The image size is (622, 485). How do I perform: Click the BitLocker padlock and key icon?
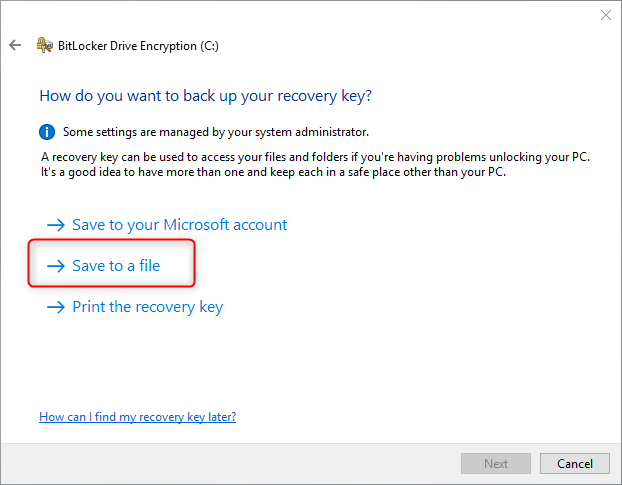(44, 45)
